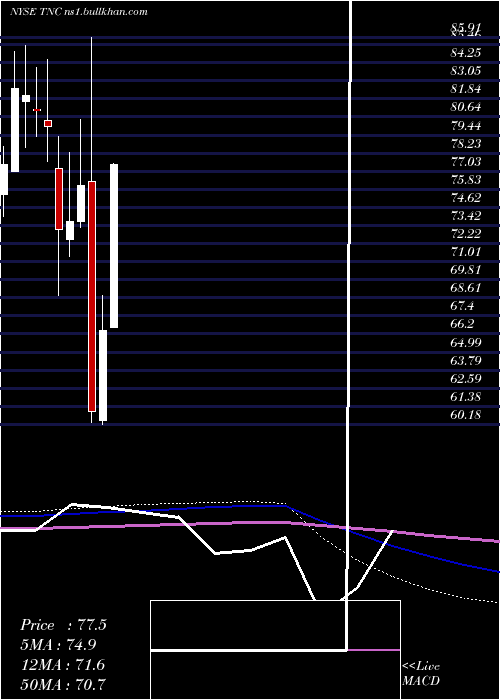Select the 71.01 price axis label

click(x=466, y=252)
